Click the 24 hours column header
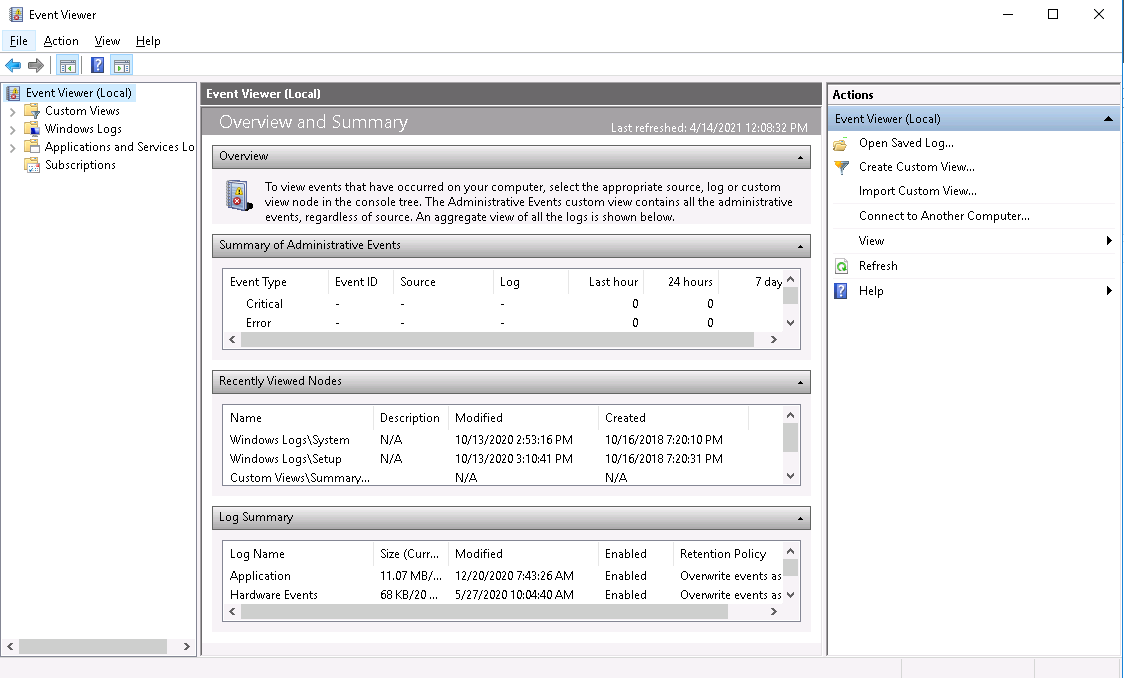1124x678 pixels. pyautogui.click(x=680, y=282)
